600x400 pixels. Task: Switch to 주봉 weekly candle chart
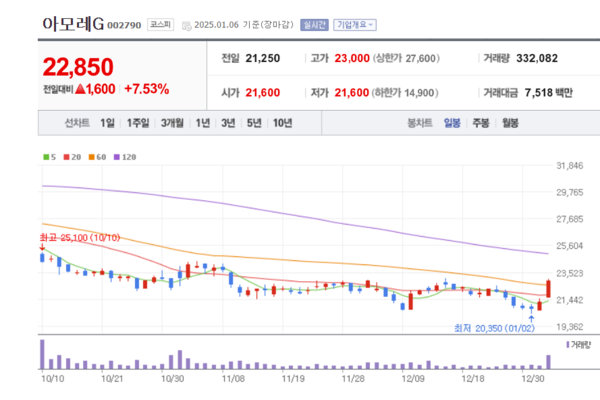pyautogui.click(x=481, y=123)
